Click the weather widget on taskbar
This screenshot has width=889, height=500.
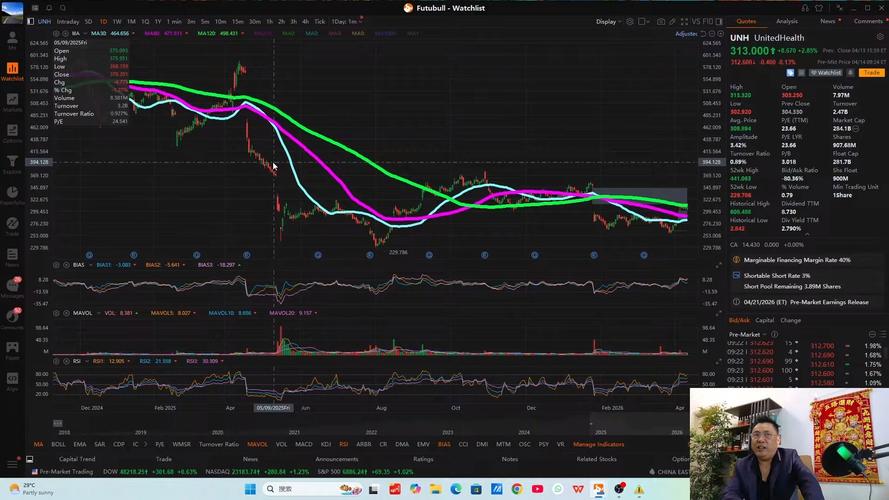33,489
